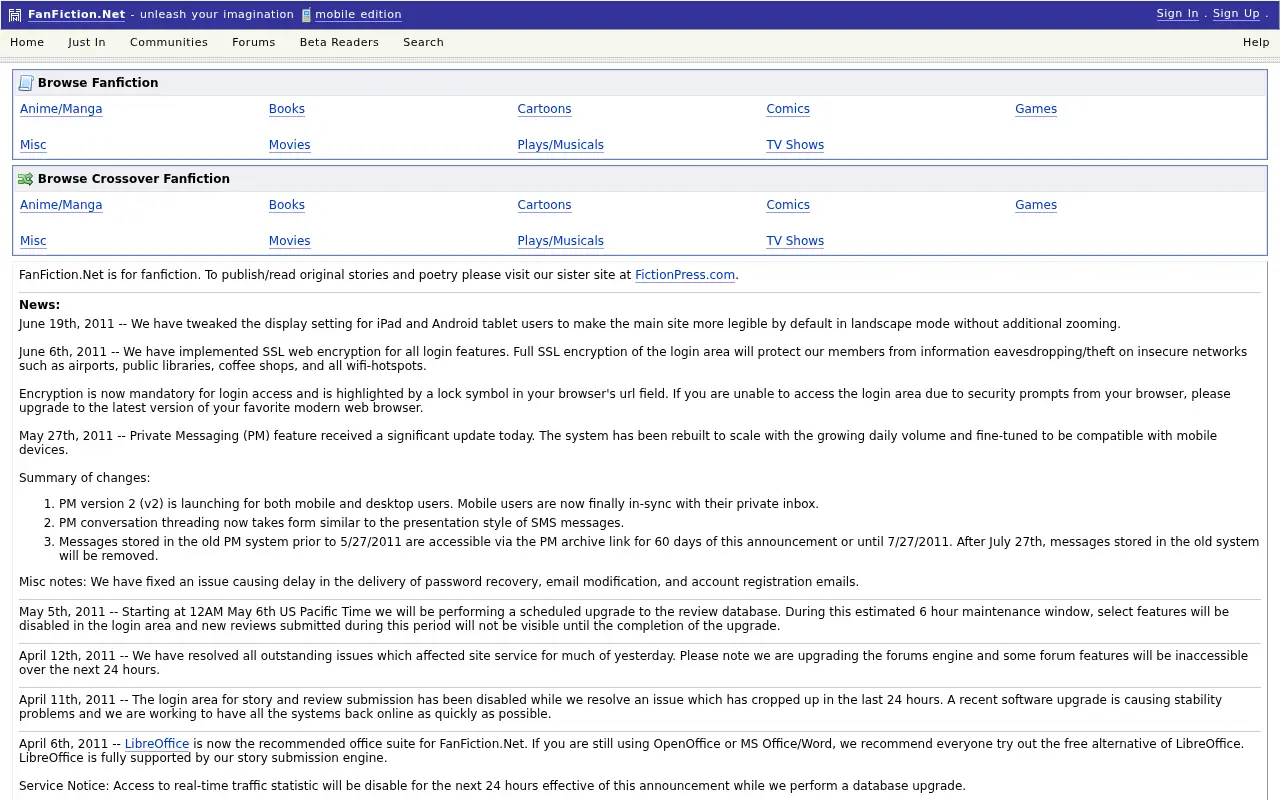Click the crossover arrows icon beside Browse Crossover Fanfiction
Screen dimensions: 1280x800
coord(26,179)
